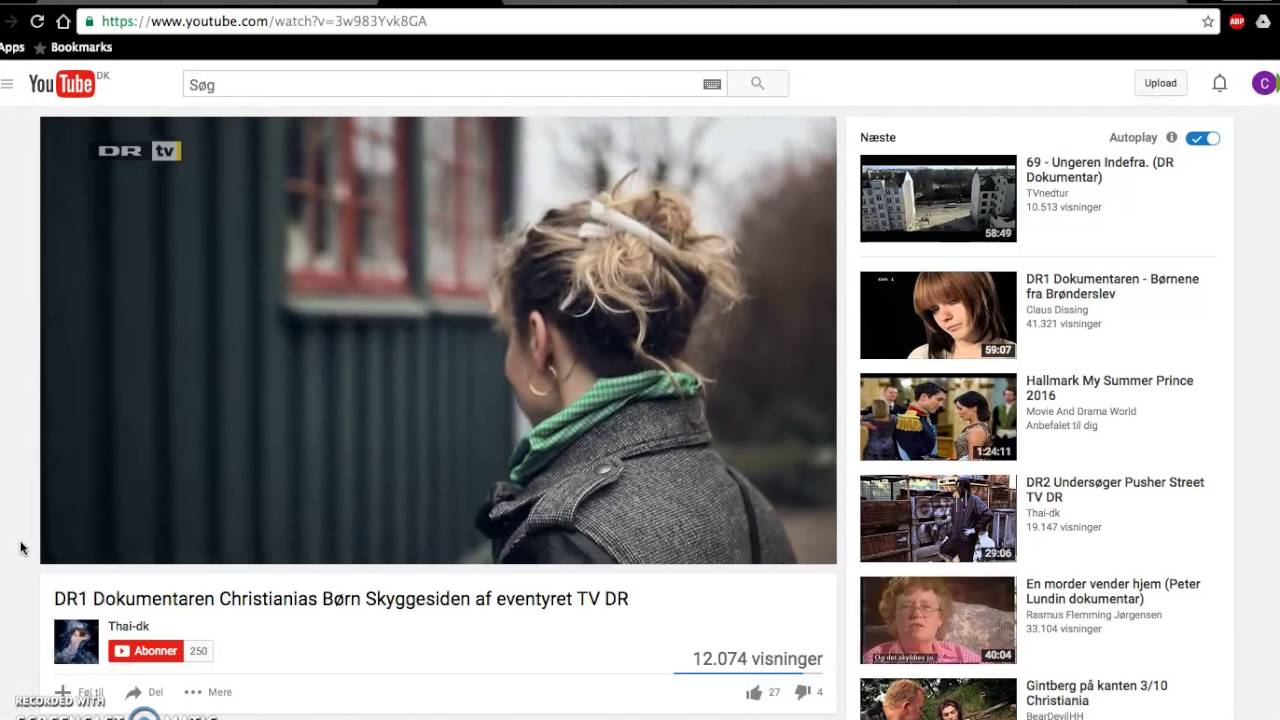Click the Rasmus Flemming Jørgensen channel name

(1094, 615)
